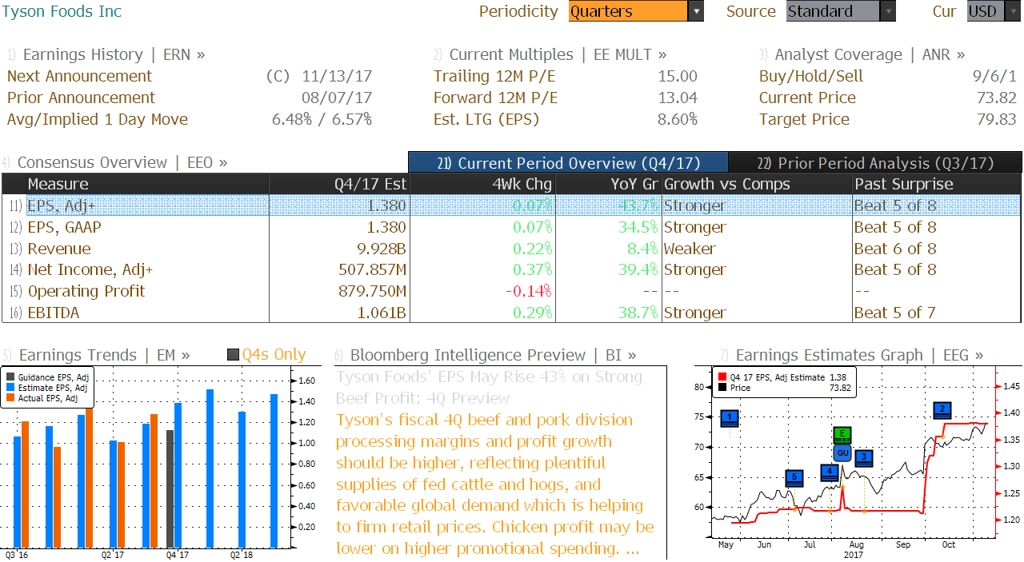Click the blue GU guidance marker on graph
This screenshot has height=562, width=1024.
(842, 452)
